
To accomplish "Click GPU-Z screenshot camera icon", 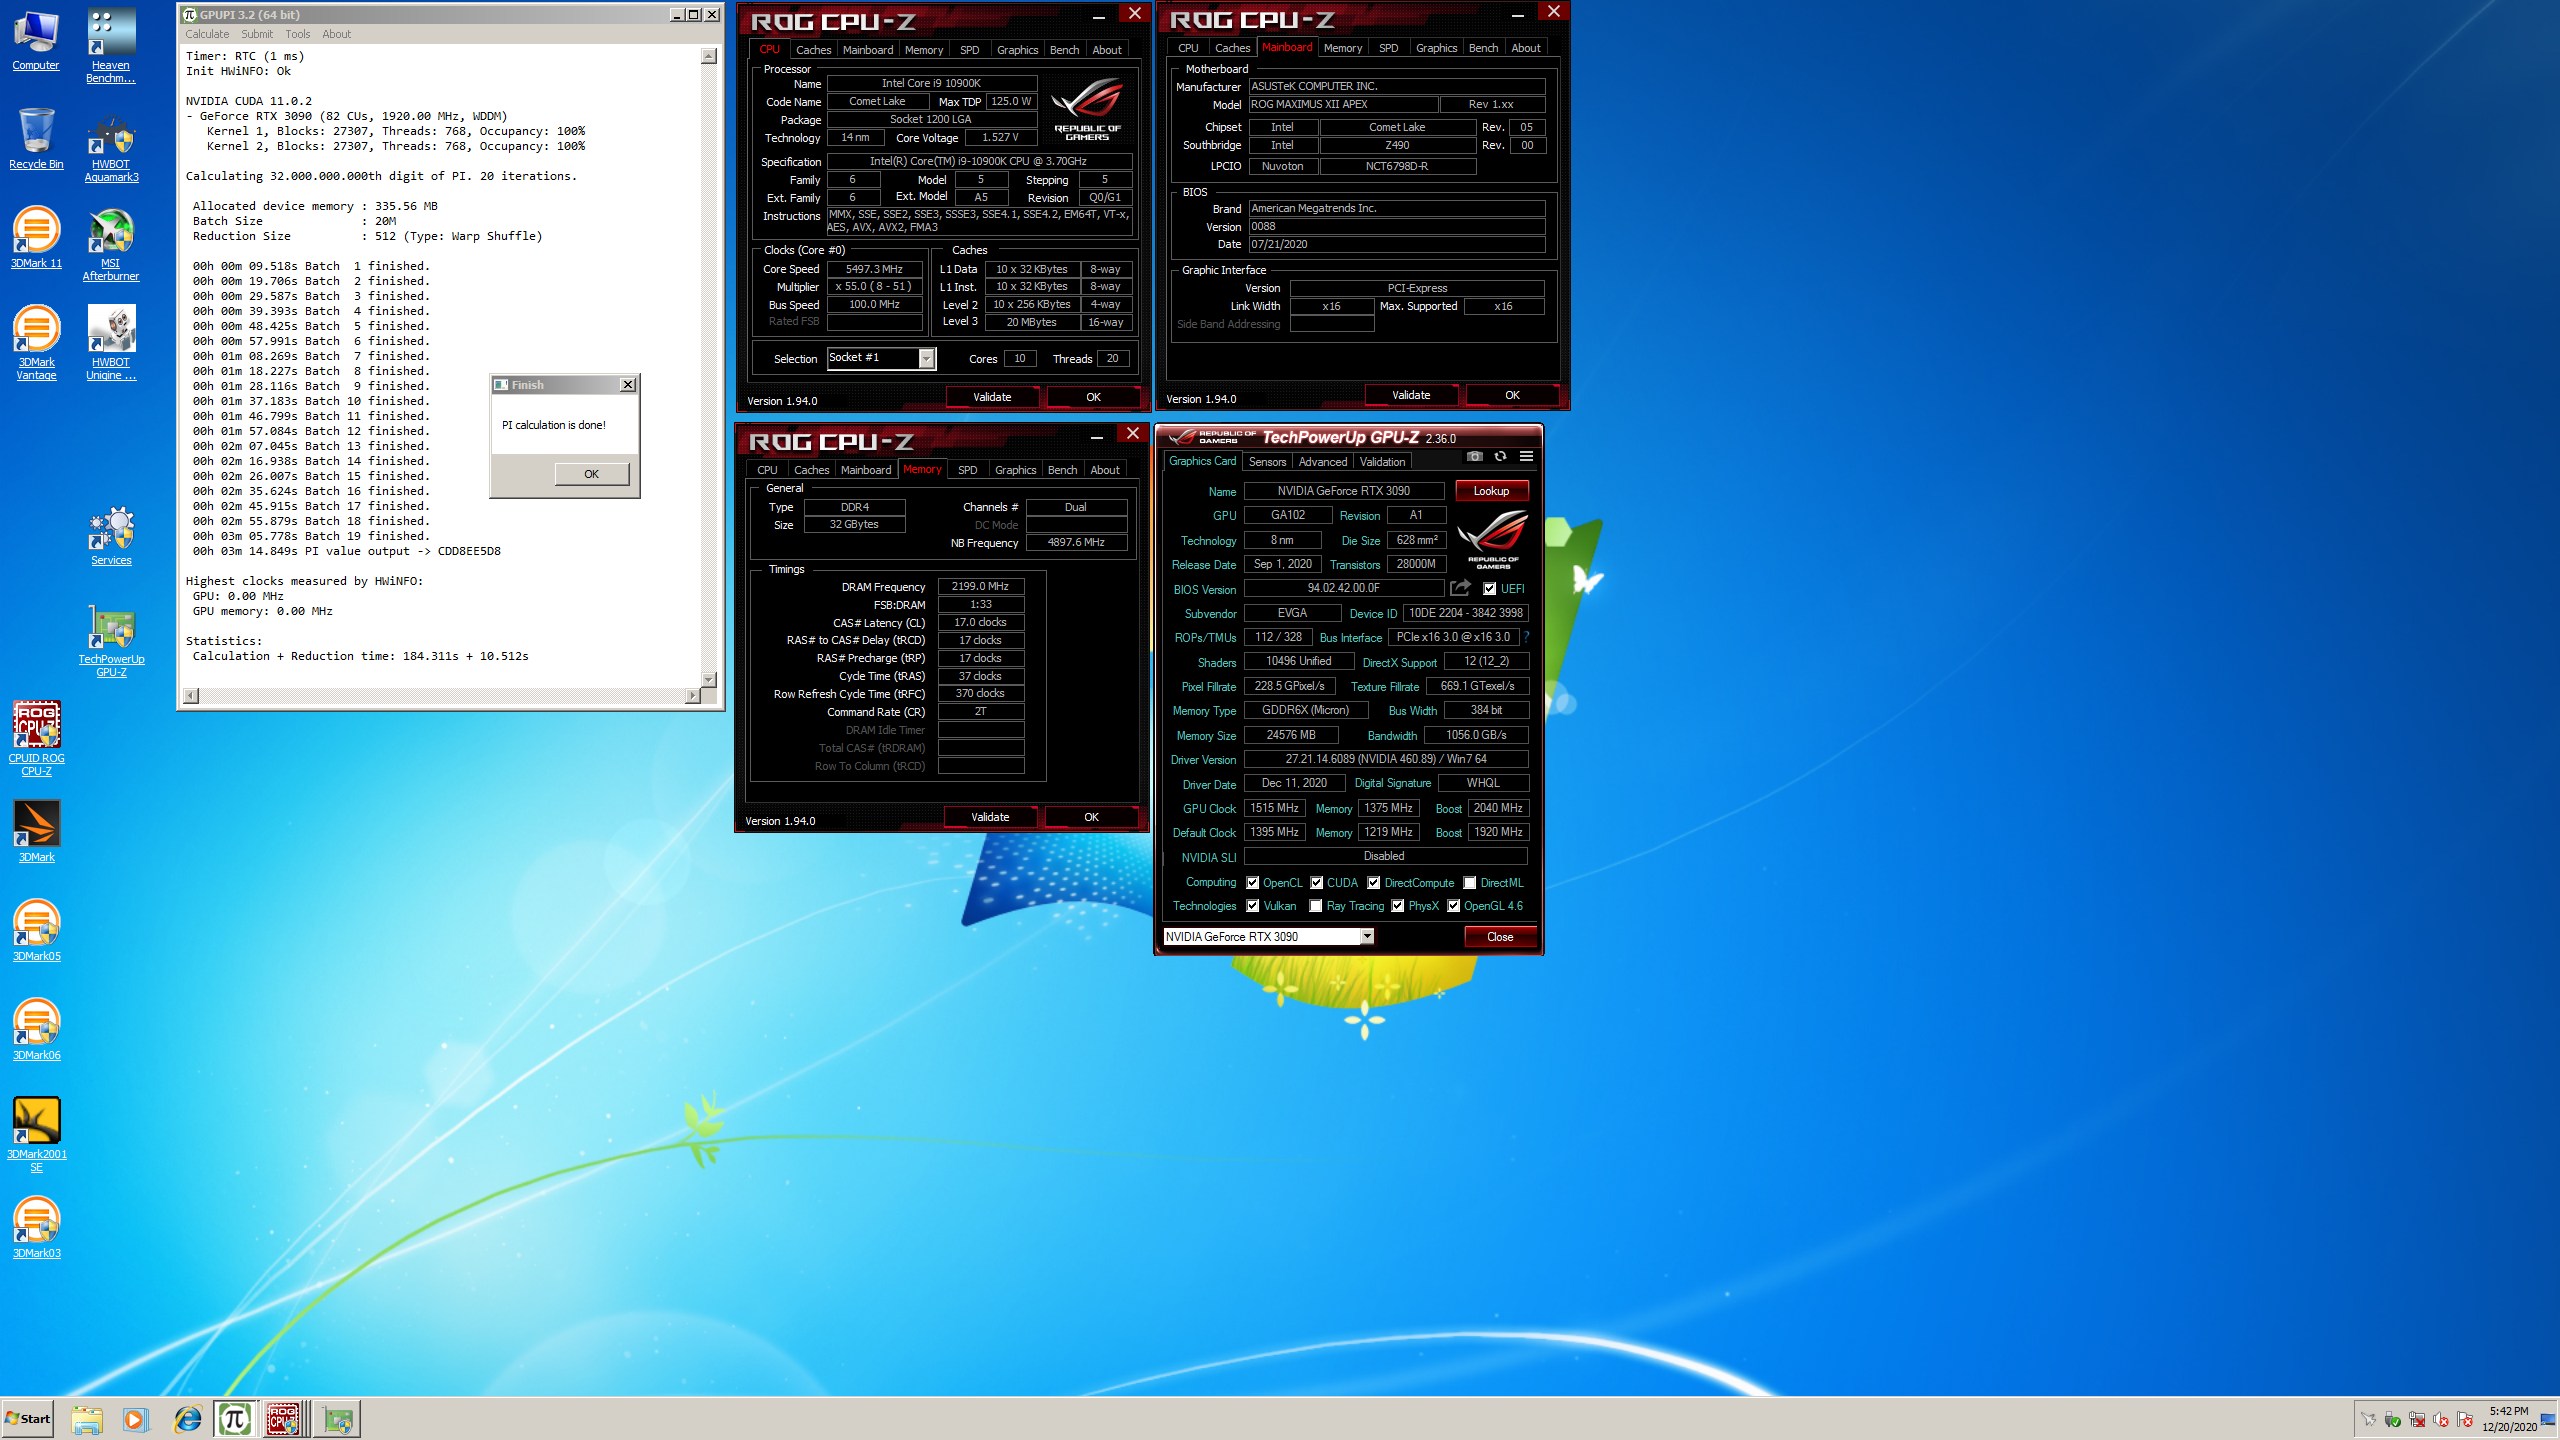I will pos(1474,457).
